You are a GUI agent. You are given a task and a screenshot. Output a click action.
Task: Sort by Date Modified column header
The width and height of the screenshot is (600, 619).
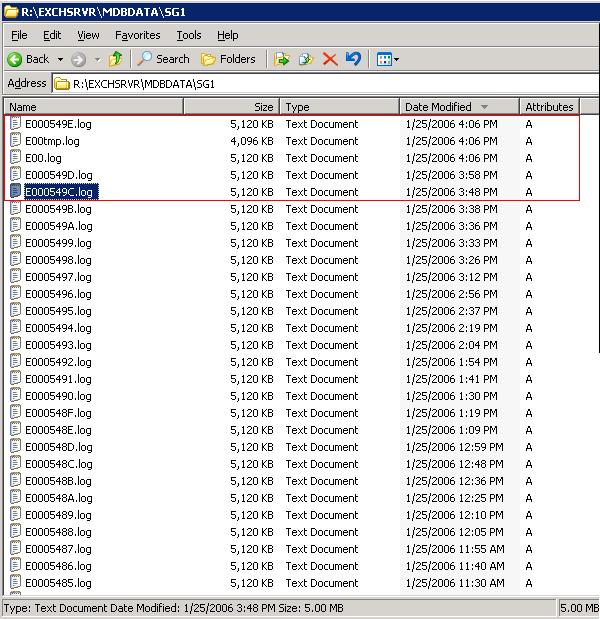[x=459, y=107]
